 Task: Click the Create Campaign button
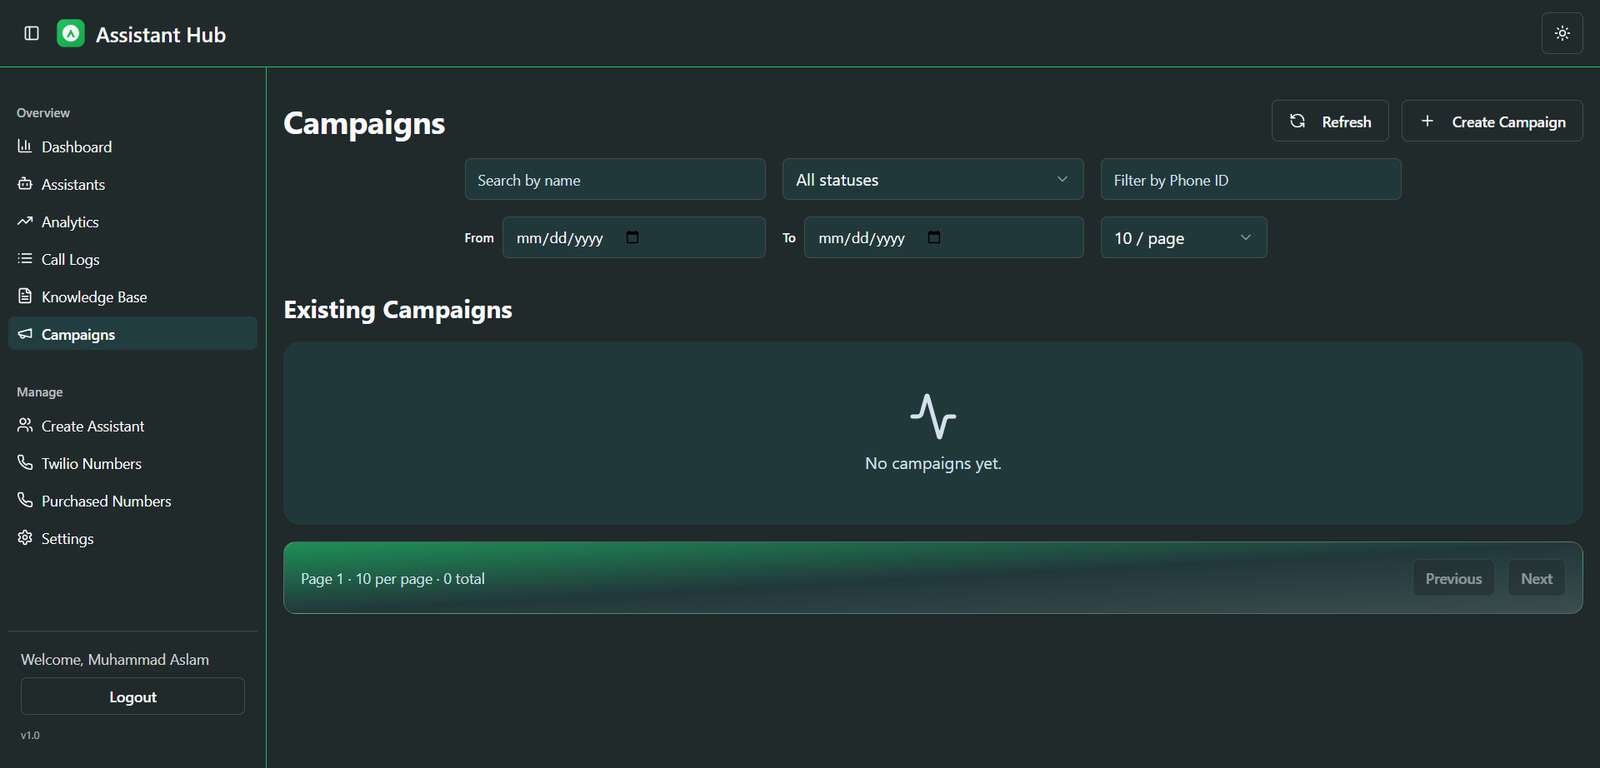[1491, 122]
